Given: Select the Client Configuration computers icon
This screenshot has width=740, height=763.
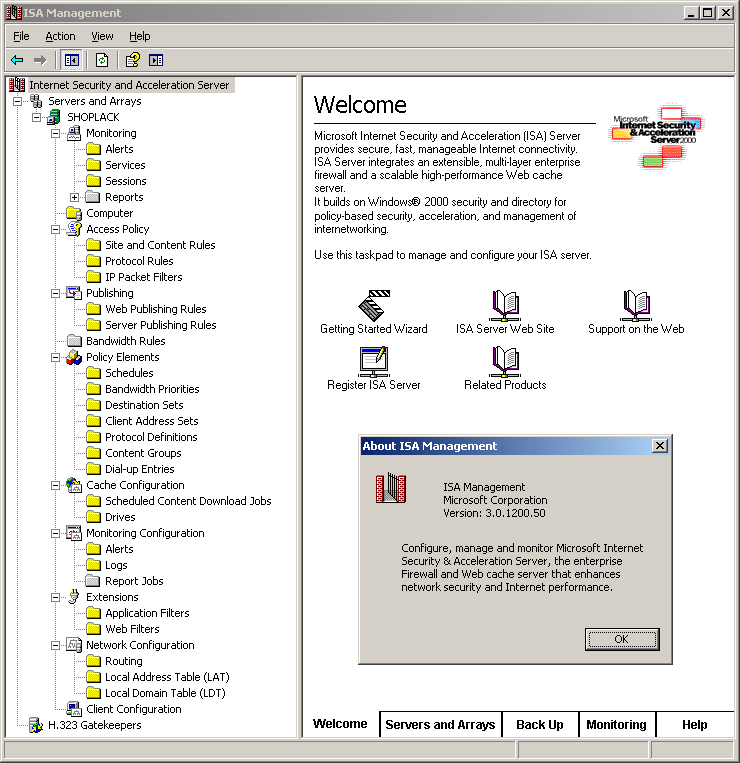Looking at the screenshot, I should (x=73, y=709).
